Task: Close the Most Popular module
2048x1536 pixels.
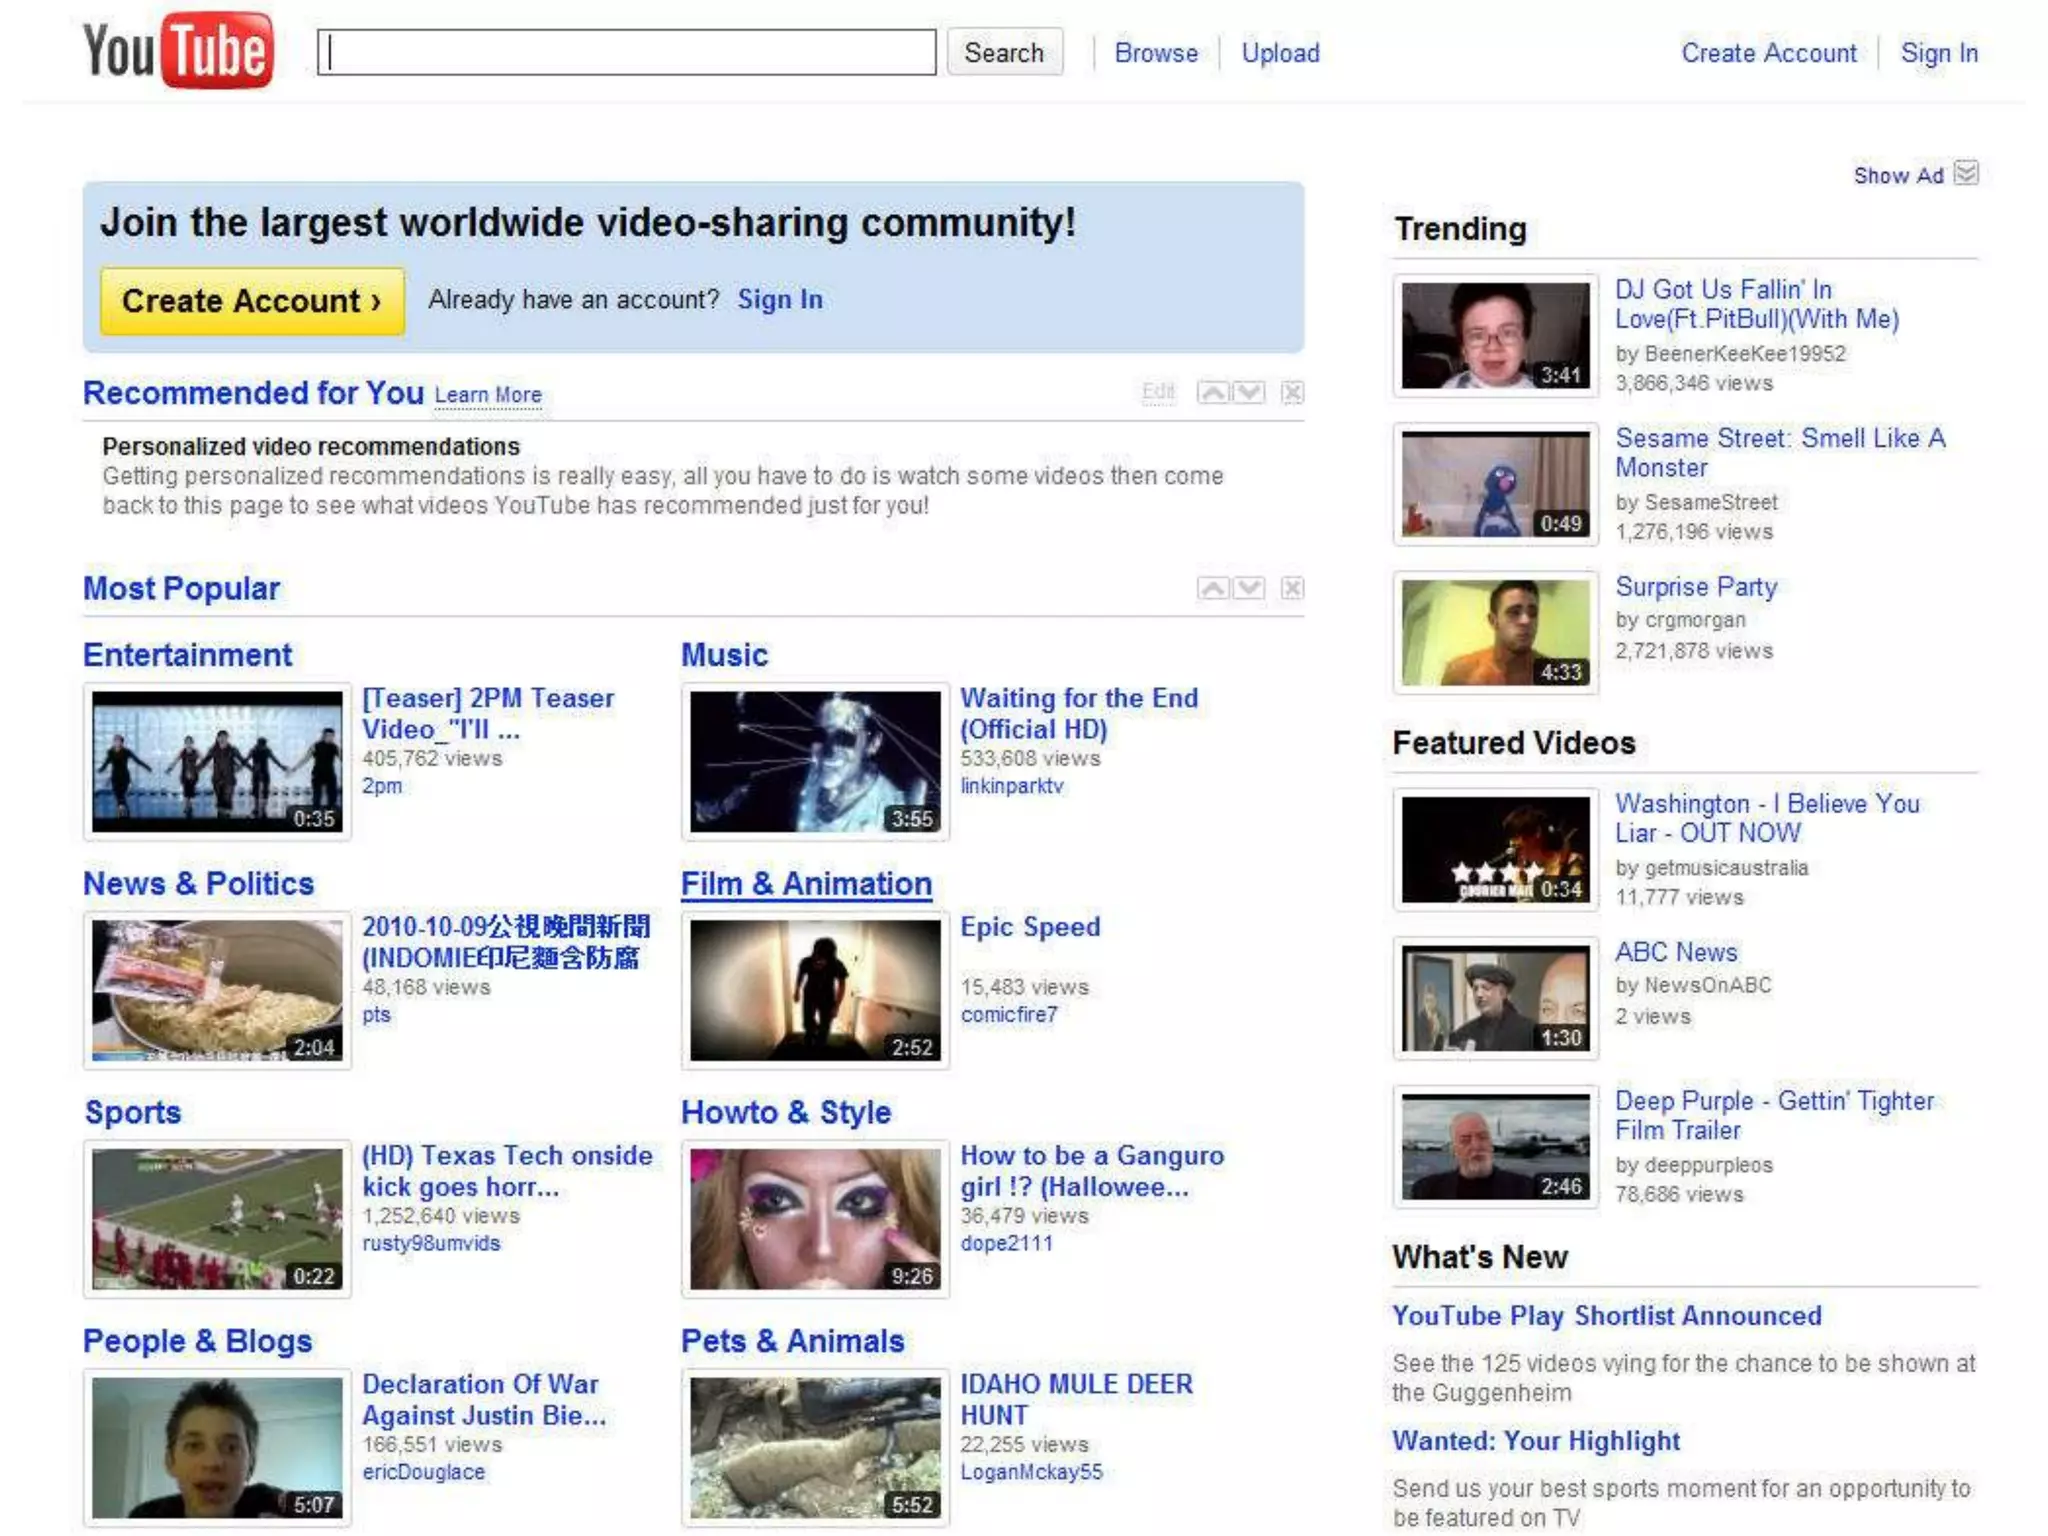Action: (x=1292, y=588)
